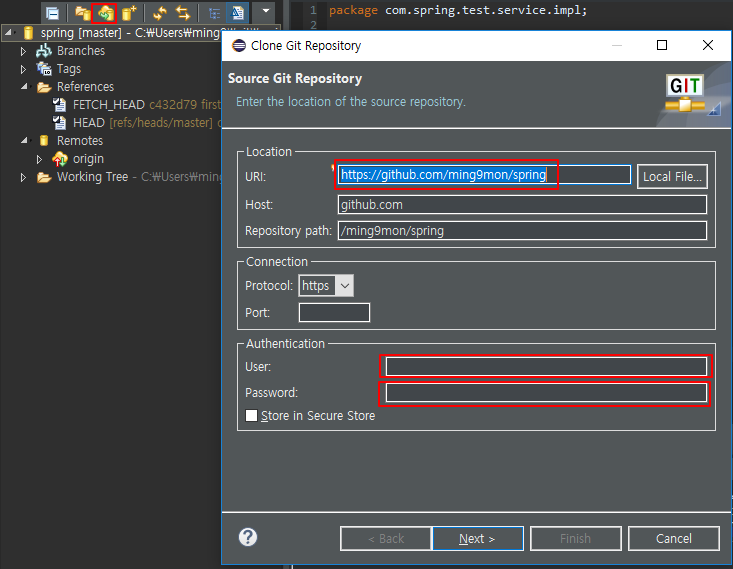Toggle Display Latest Branch Commit icon

(x=237, y=13)
